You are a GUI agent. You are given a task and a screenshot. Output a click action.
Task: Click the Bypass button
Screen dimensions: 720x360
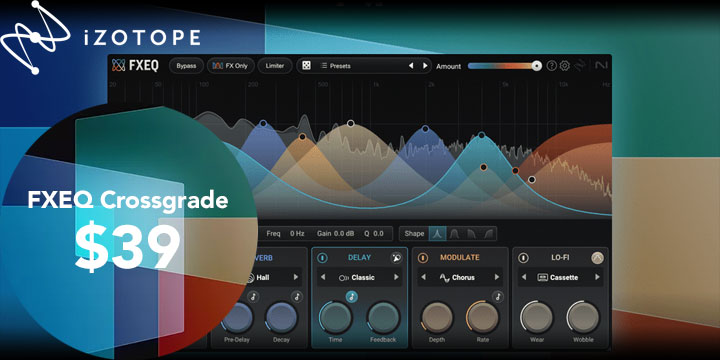[x=186, y=66]
